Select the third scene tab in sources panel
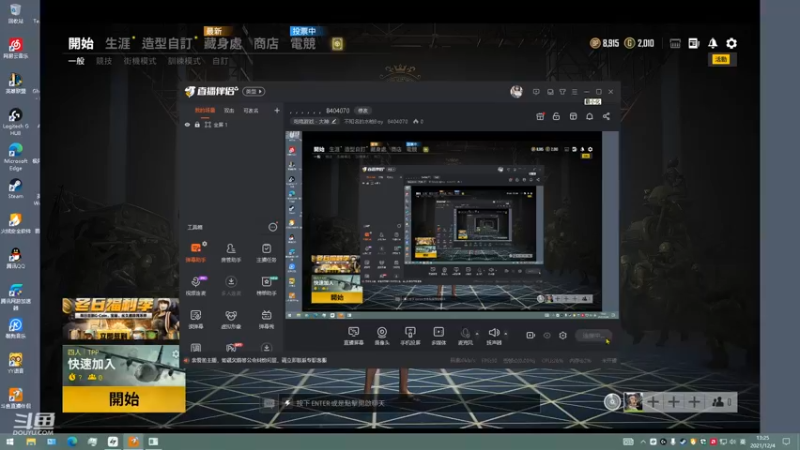Viewport: 800px width, 450px height. pyautogui.click(x=251, y=110)
